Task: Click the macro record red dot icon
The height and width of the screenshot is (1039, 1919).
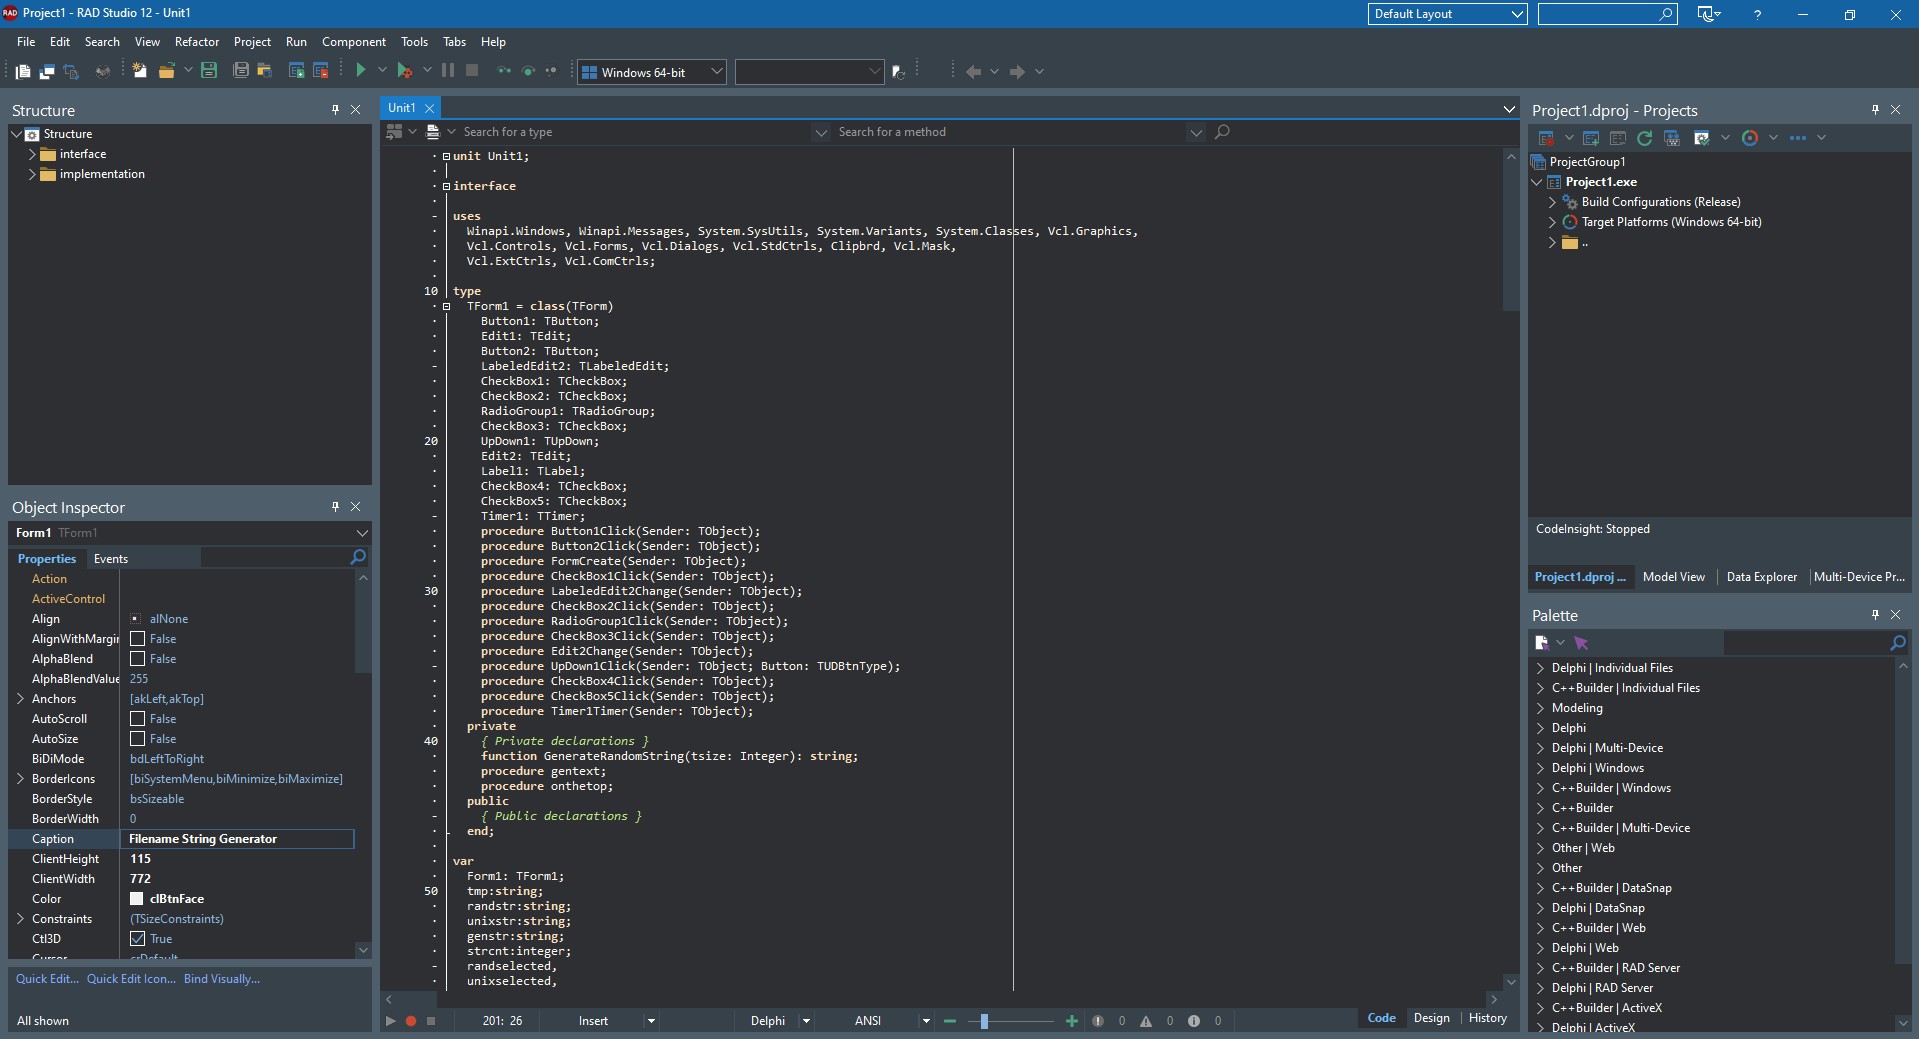Action: (x=410, y=1021)
